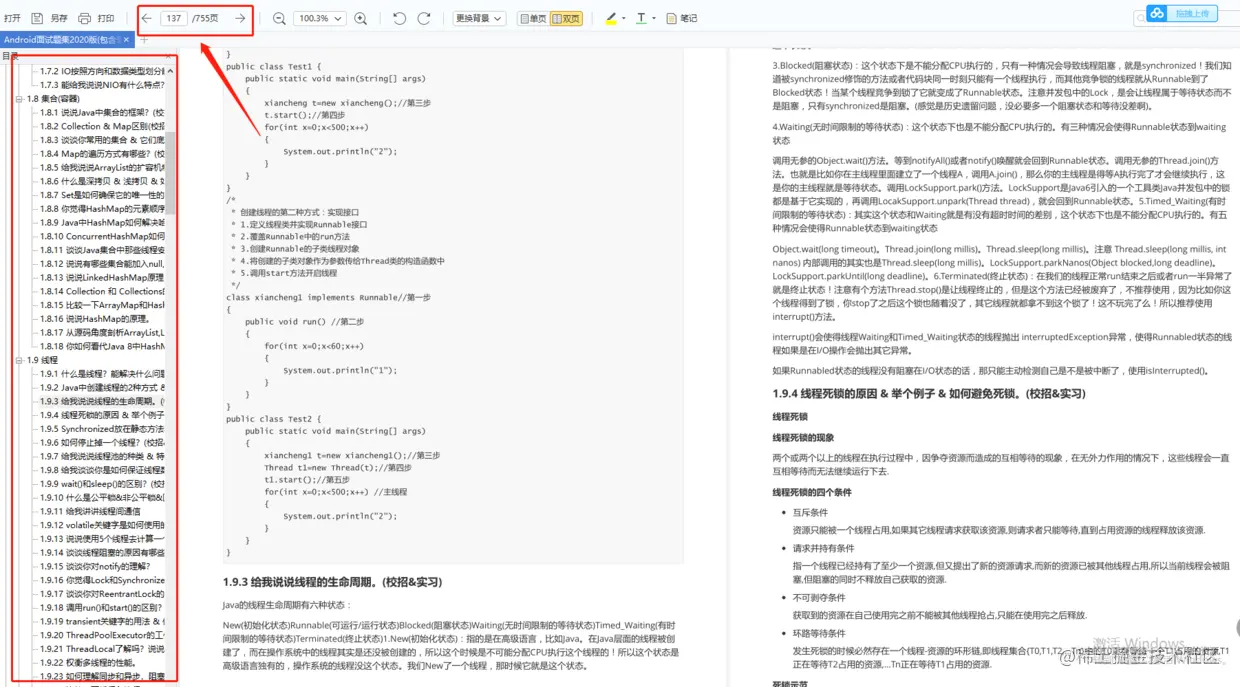Open outline item 1.9.6 如何停止掉一个线程
This screenshot has width=1240, height=687.
pos(102,442)
